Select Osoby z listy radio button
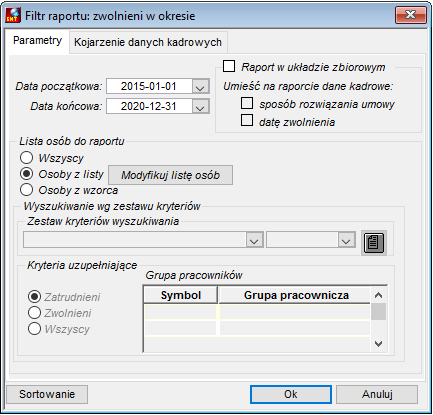 point(26,174)
